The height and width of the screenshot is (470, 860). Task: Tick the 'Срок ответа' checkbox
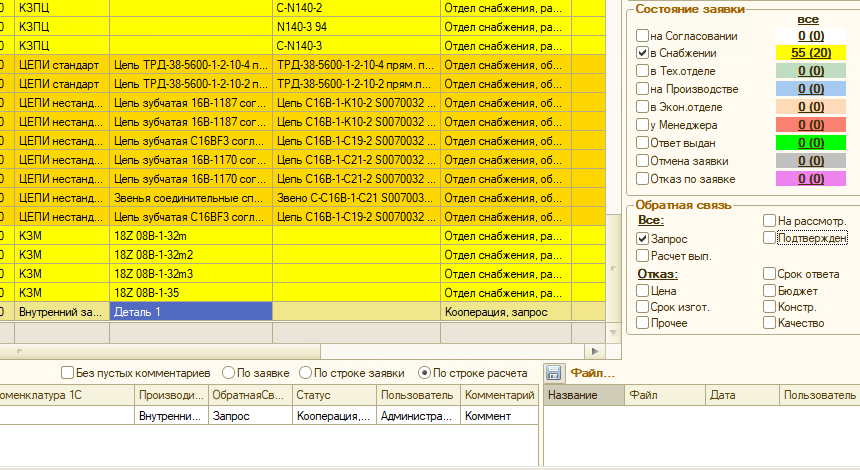(x=769, y=274)
